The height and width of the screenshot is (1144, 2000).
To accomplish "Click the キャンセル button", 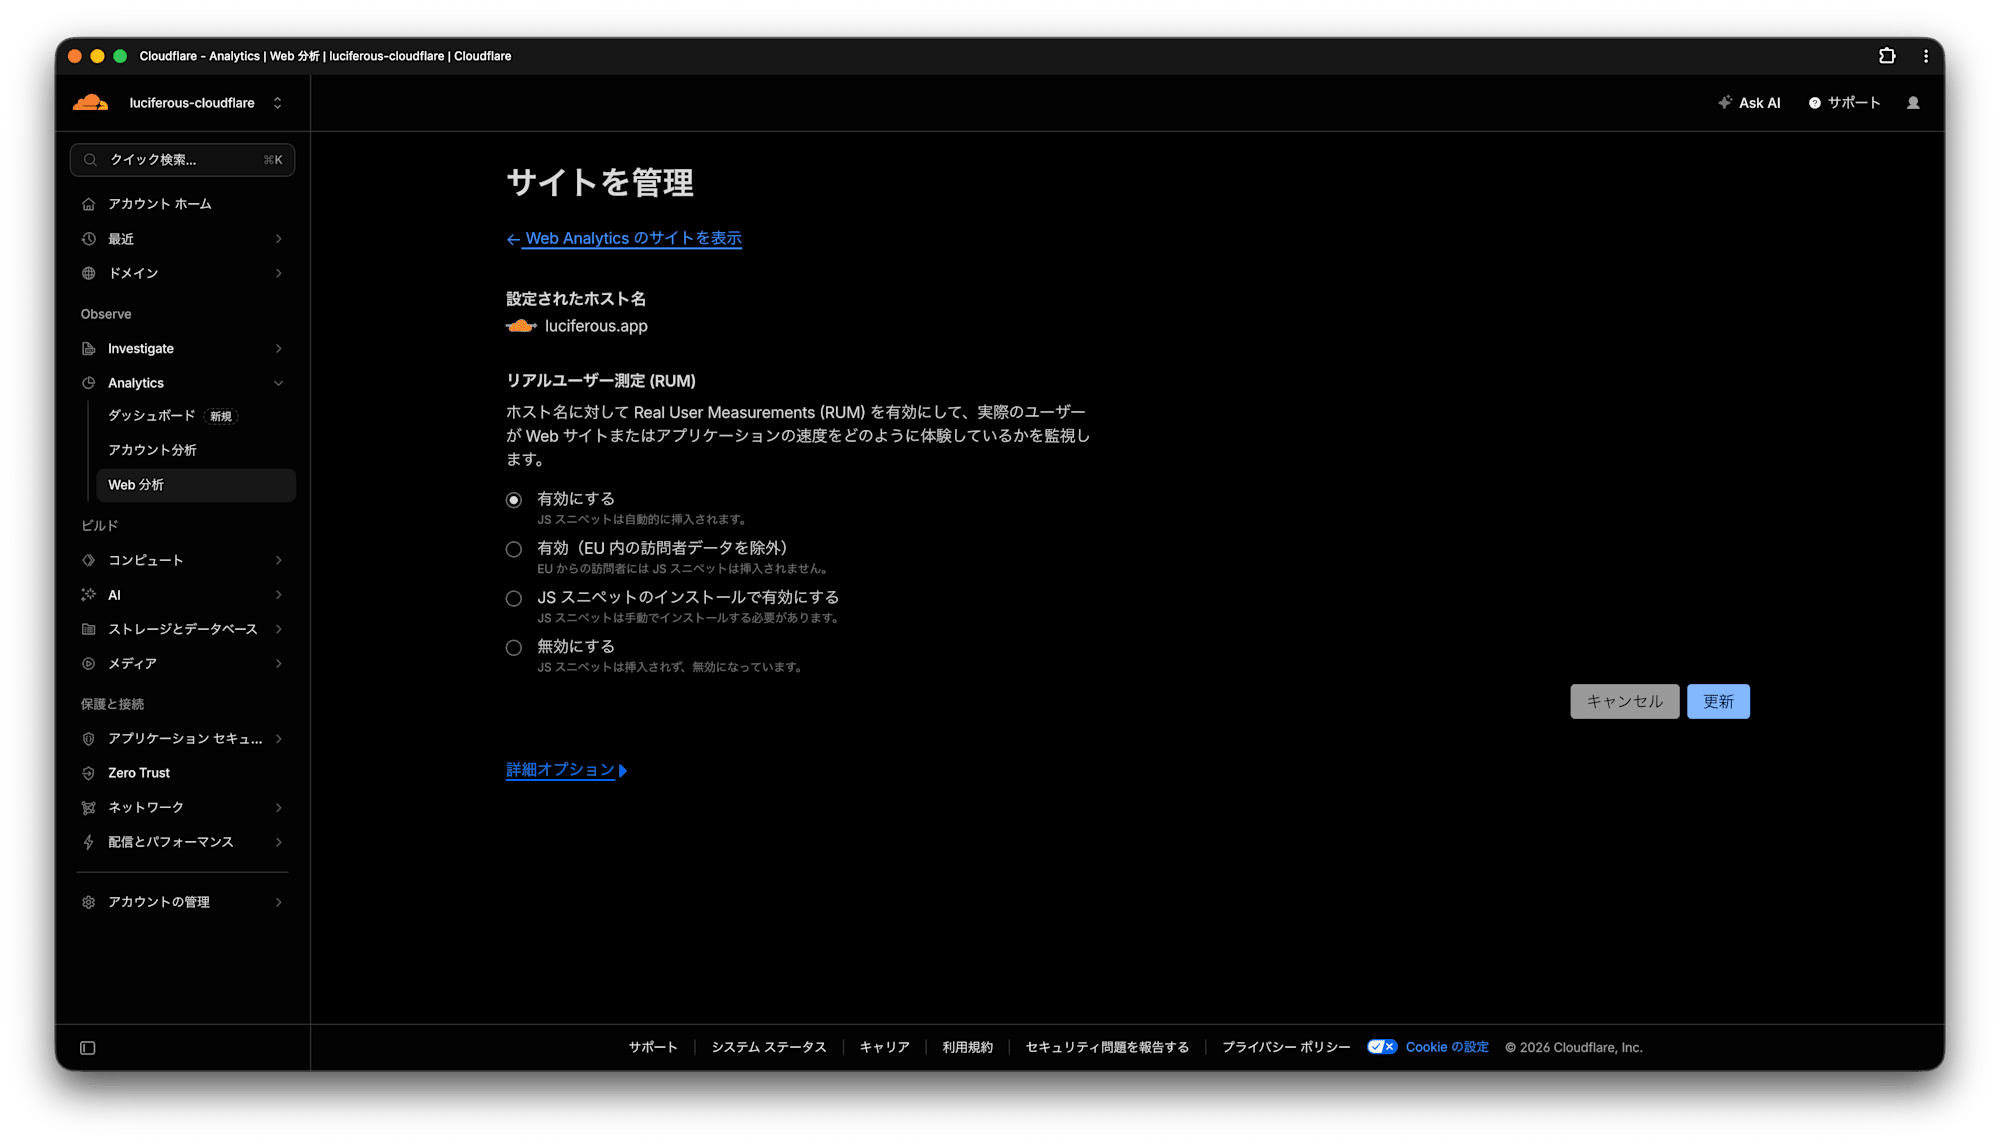I will click(x=1624, y=702).
